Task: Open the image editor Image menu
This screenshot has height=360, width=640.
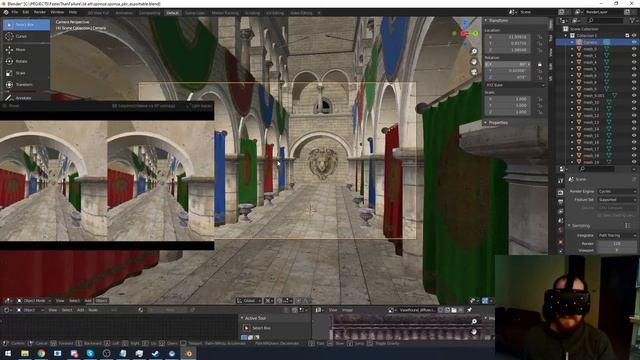Action: 347,310
